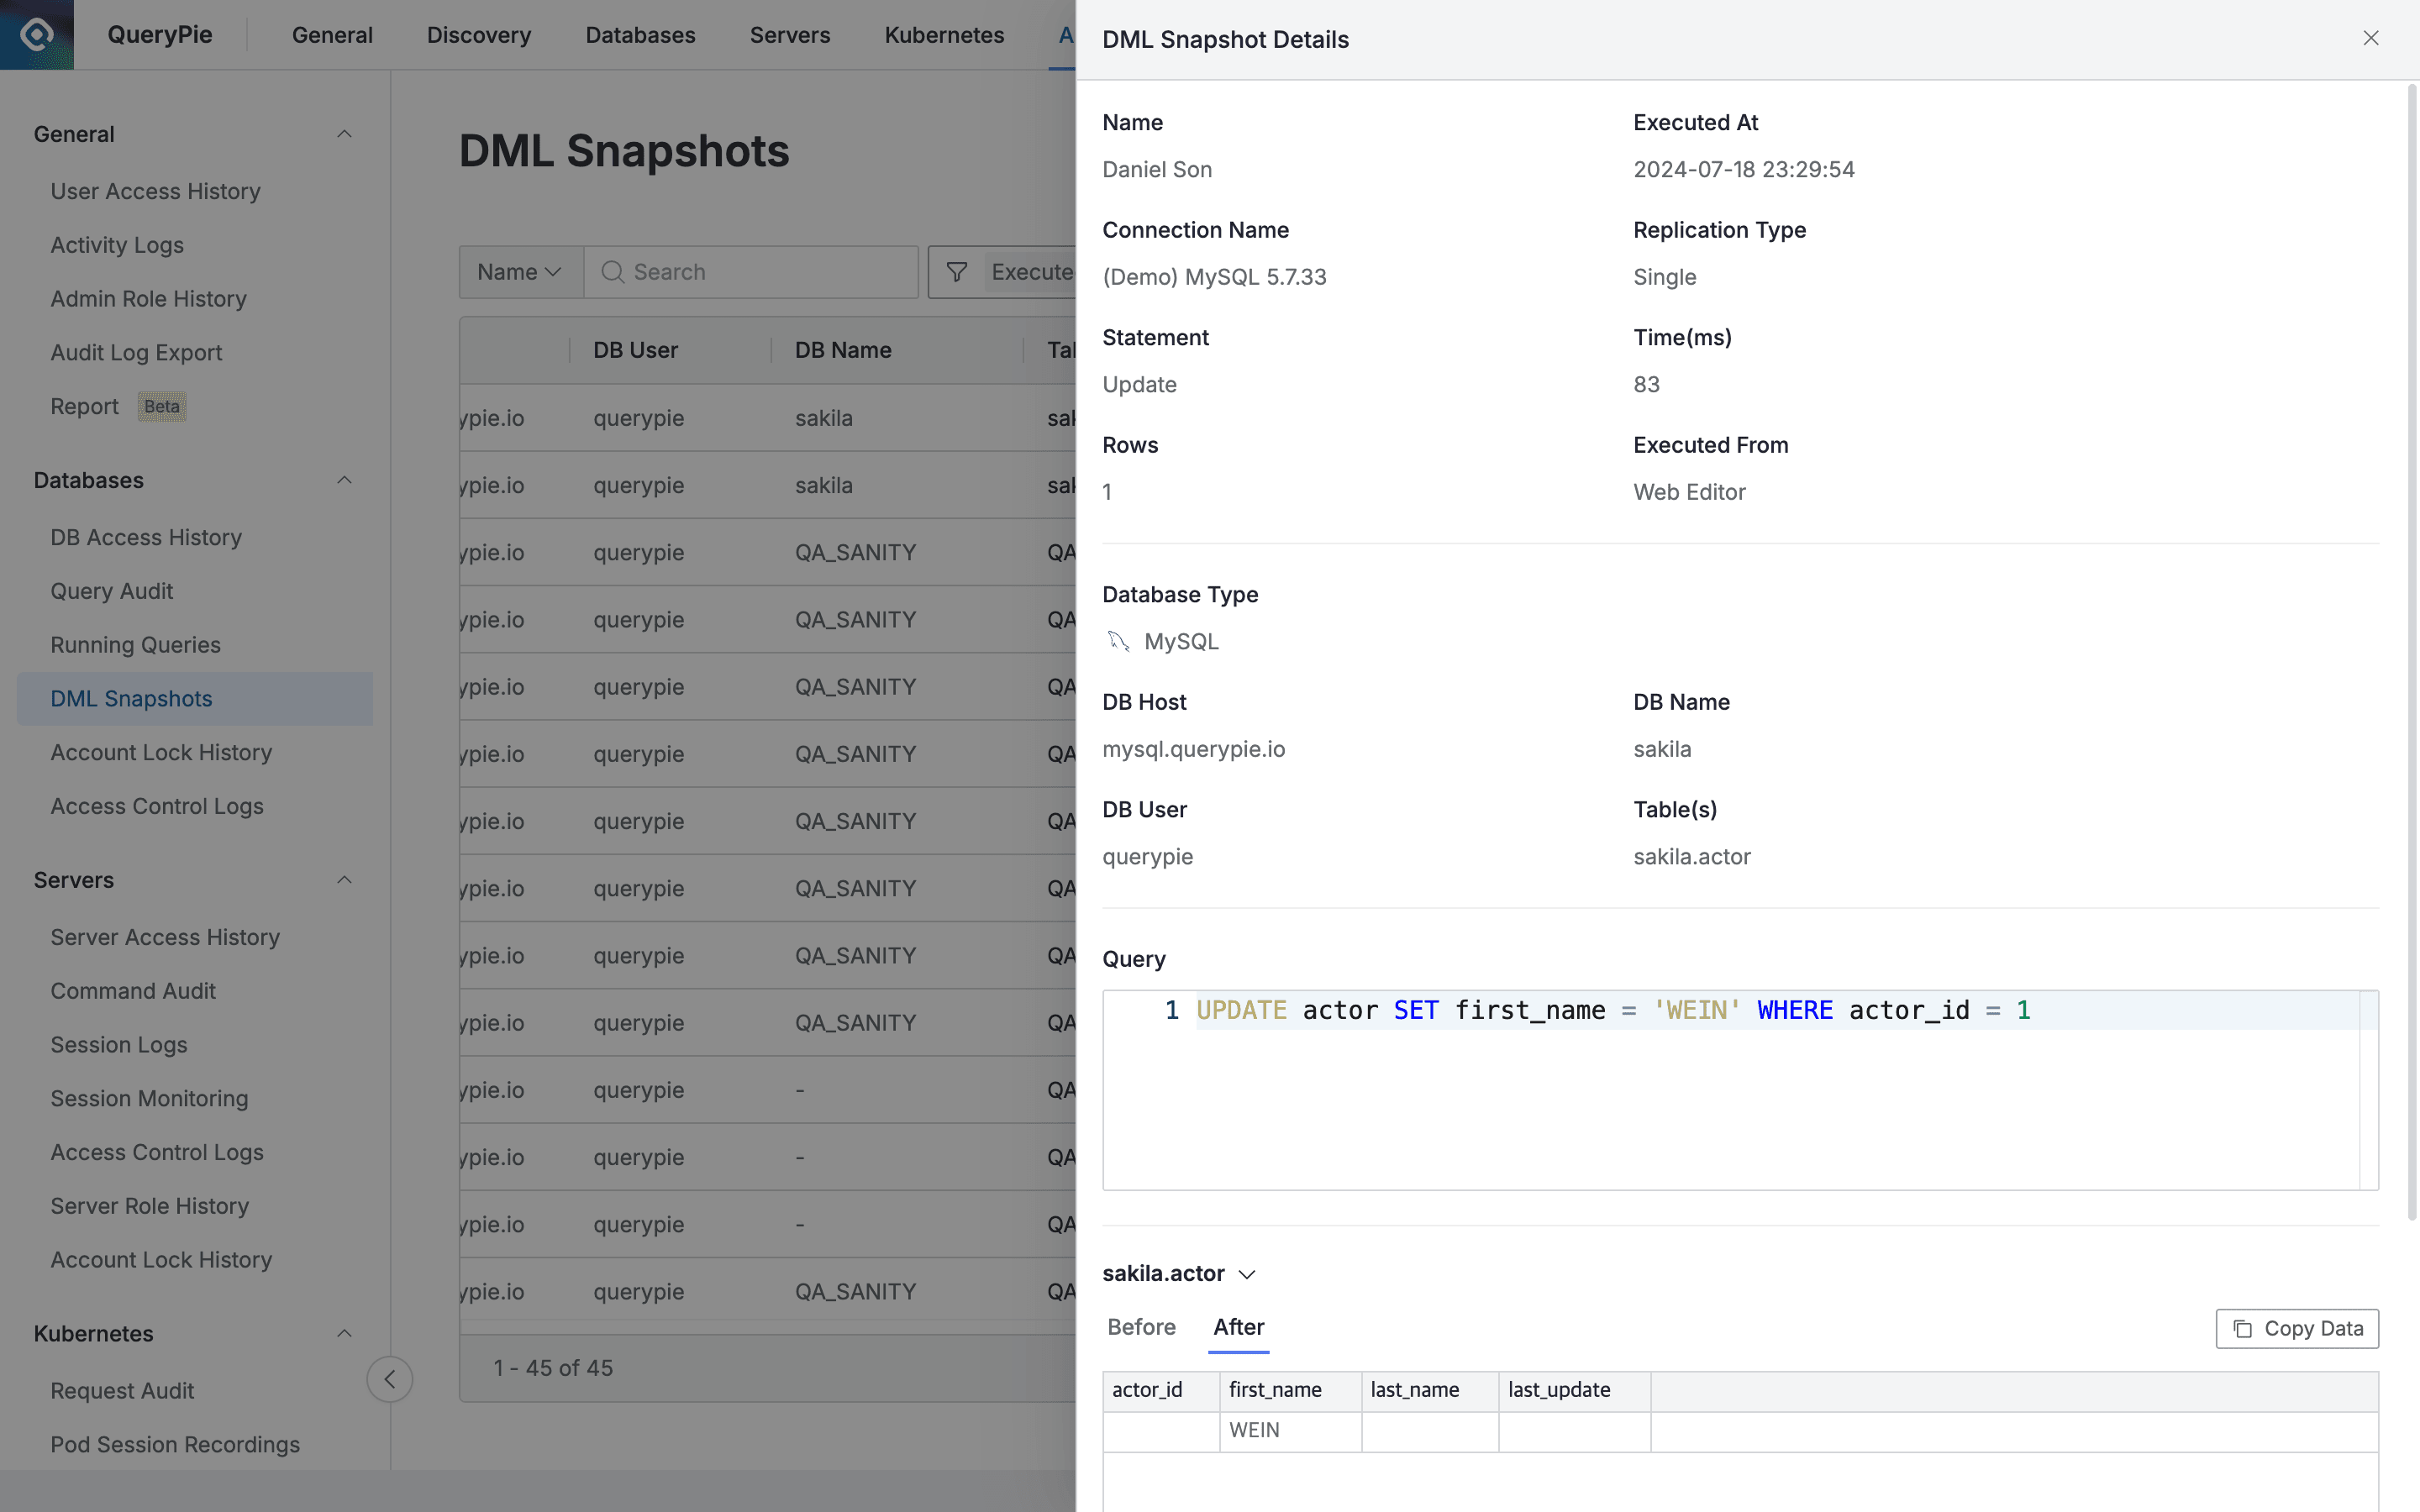This screenshot has height=1512, width=2420.
Task: Close the DML Snapshot Details panel
Action: click(x=2370, y=38)
